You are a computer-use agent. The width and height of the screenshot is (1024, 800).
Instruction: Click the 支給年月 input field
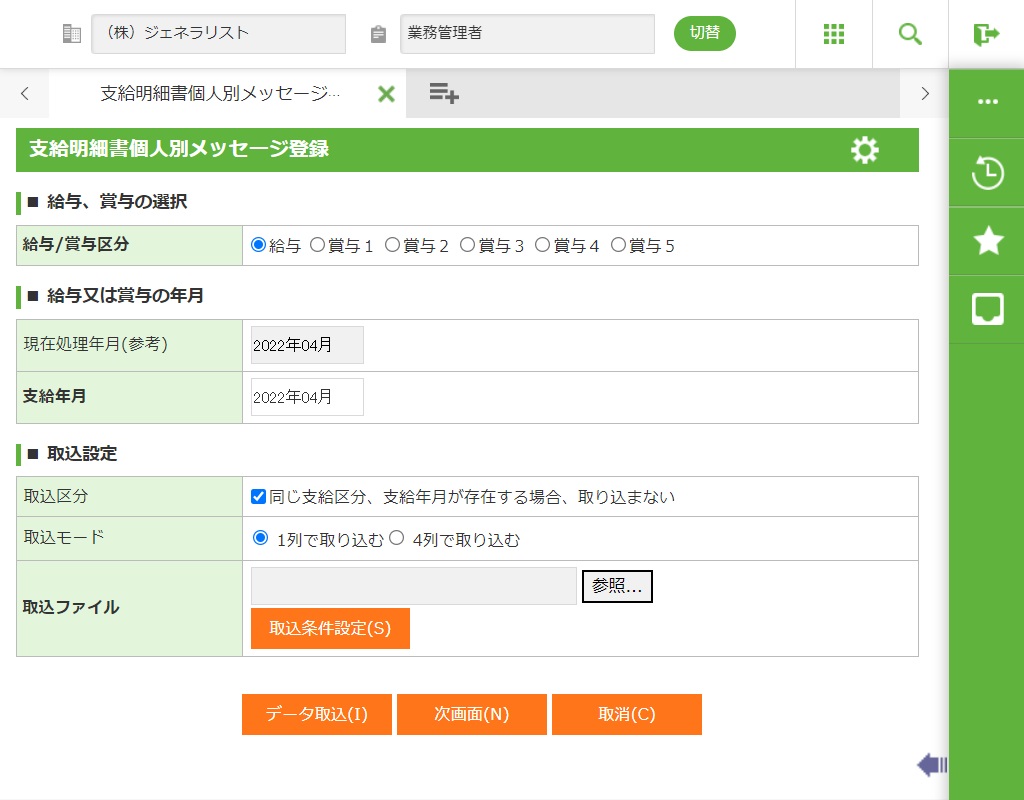click(307, 397)
